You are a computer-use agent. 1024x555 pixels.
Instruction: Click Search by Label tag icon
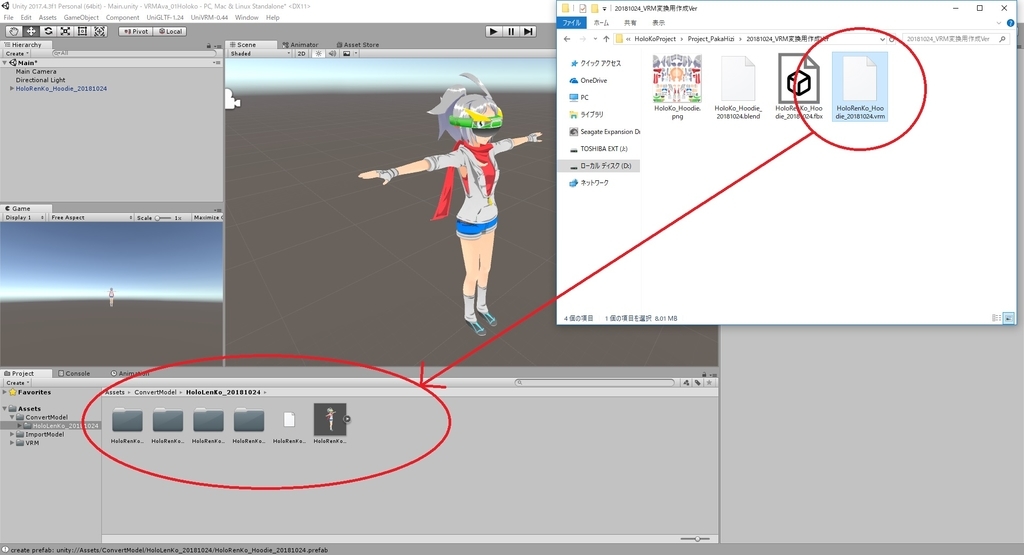point(697,383)
